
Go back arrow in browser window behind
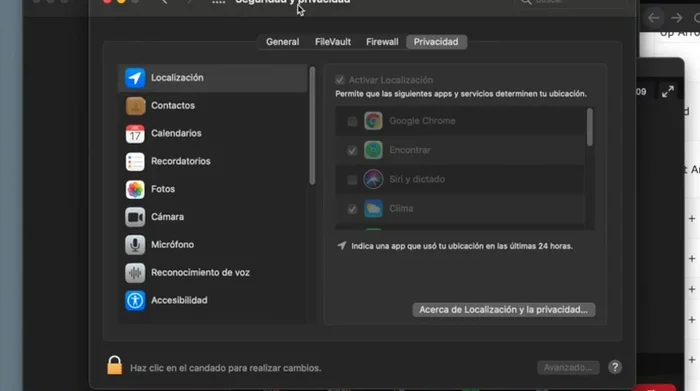pyautogui.click(x=654, y=18)
